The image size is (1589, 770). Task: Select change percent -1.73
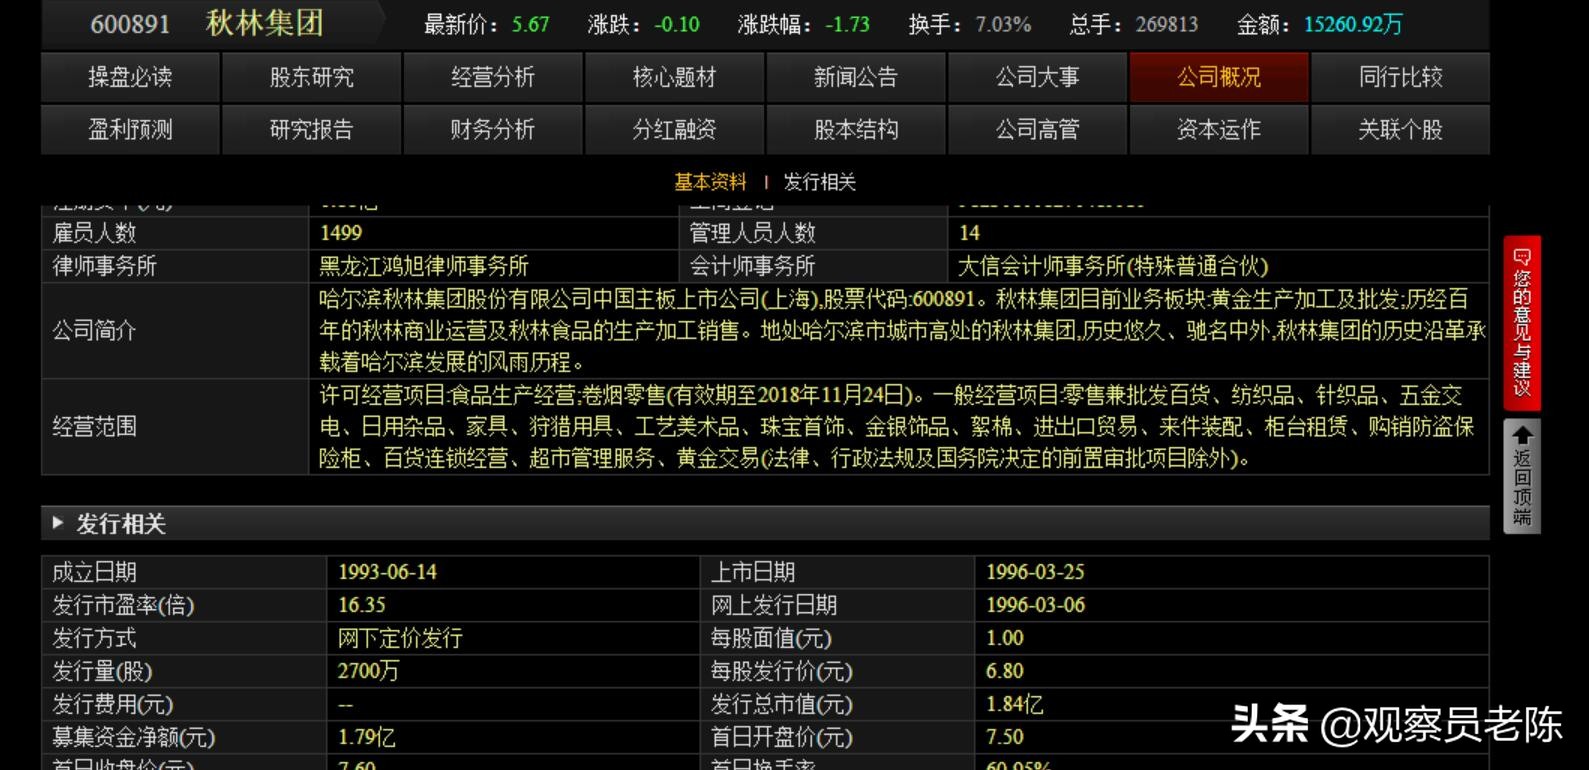[848, 24]
